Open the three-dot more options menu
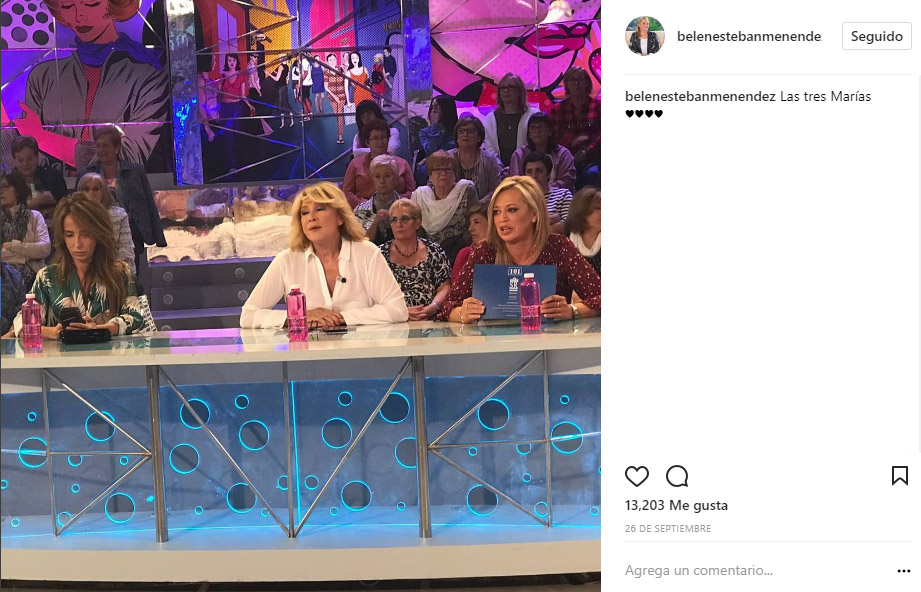Image resolution: width=921 pixels, height=592 pixels. click(903, 571)
